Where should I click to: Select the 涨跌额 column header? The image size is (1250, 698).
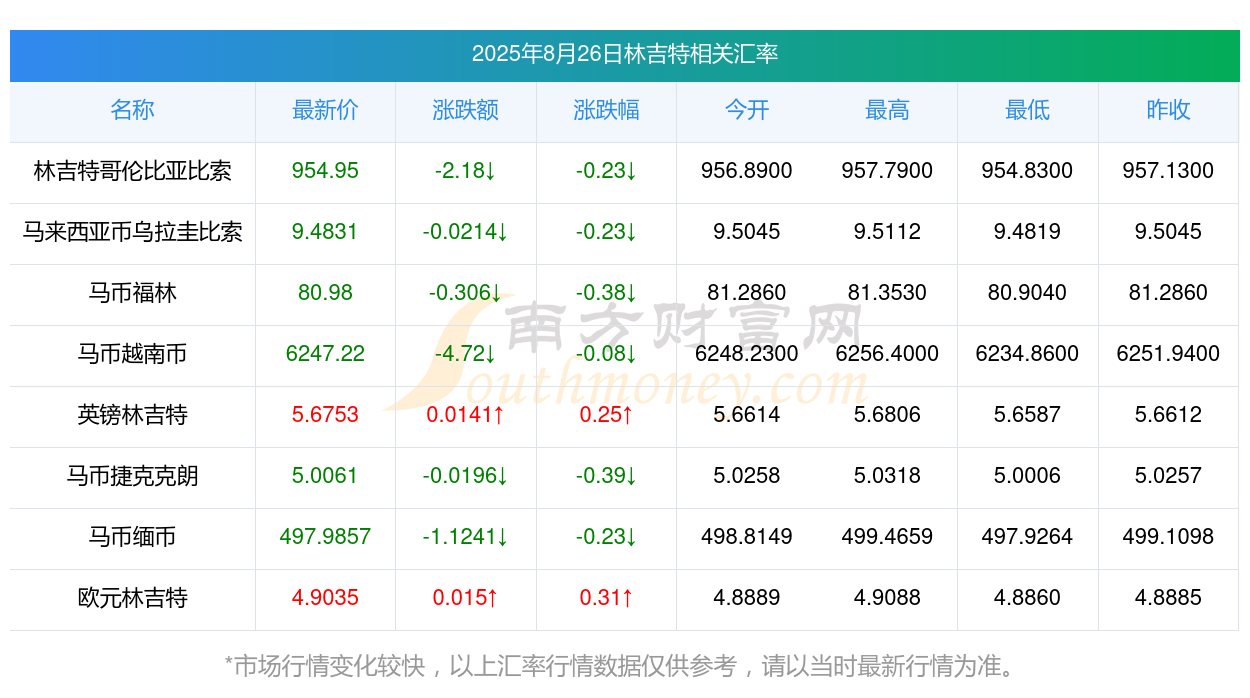click(465, 110)
